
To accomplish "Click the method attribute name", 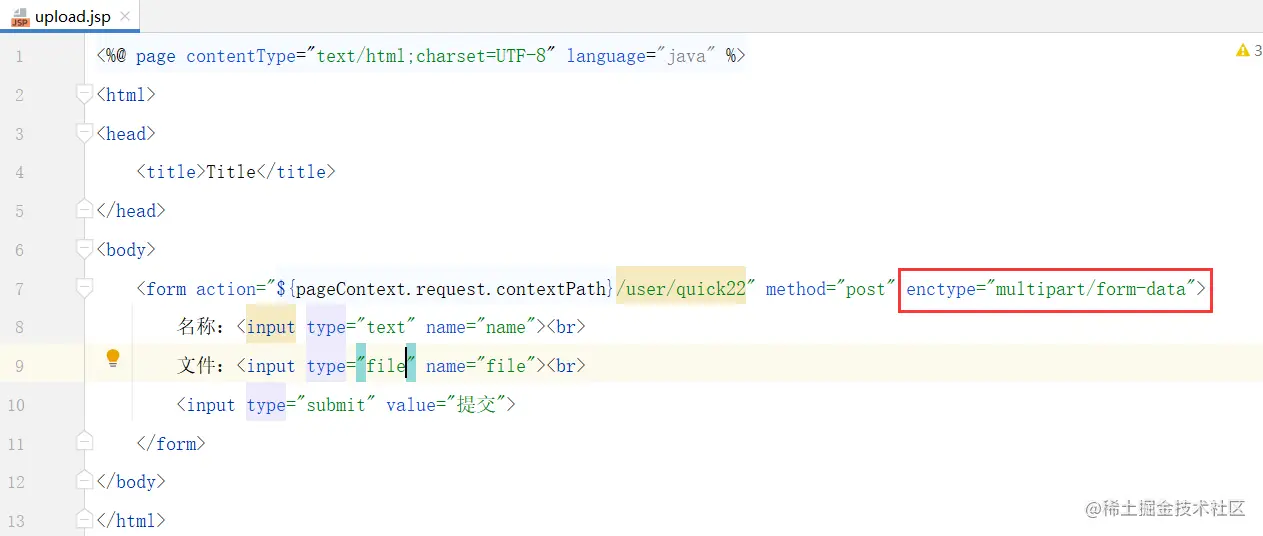I will tap(795, 289).
